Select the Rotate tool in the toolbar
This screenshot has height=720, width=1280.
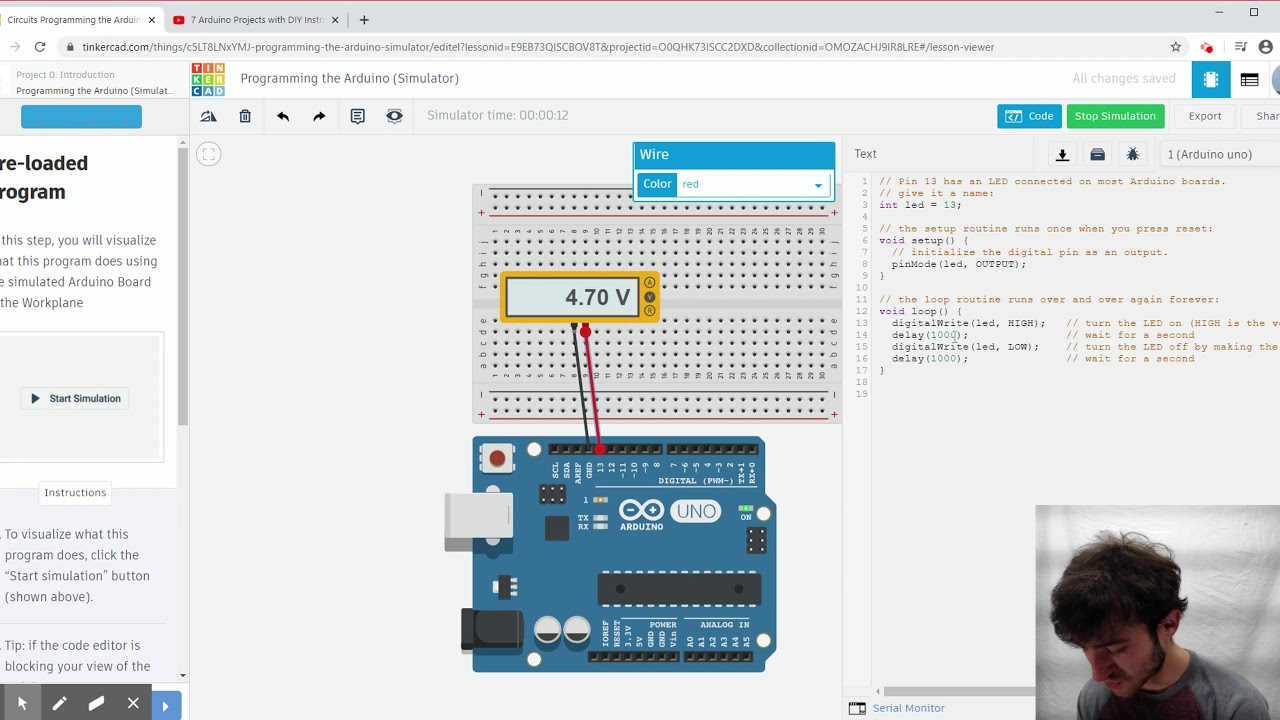tap(208, 116)
